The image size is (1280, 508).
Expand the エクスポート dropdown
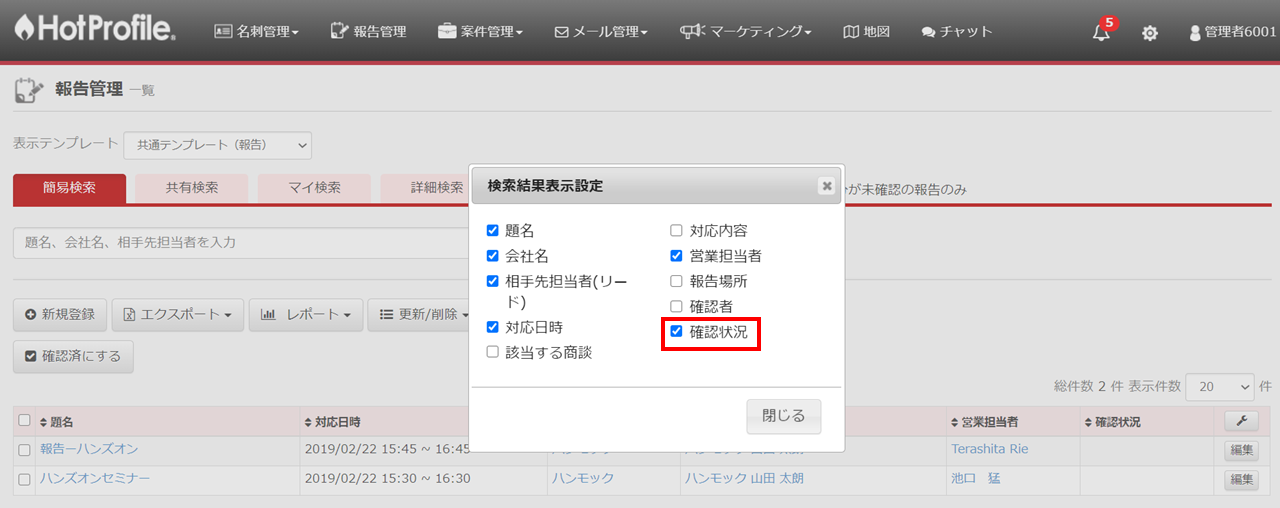(176, 314)
